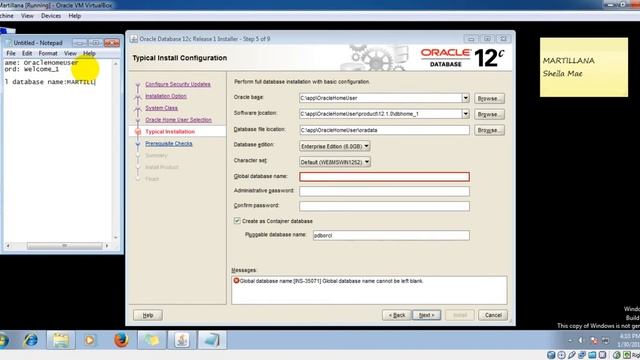Open VirtualBox Devices menu
This screenshot has height=360, width=640.
point(51,16)
